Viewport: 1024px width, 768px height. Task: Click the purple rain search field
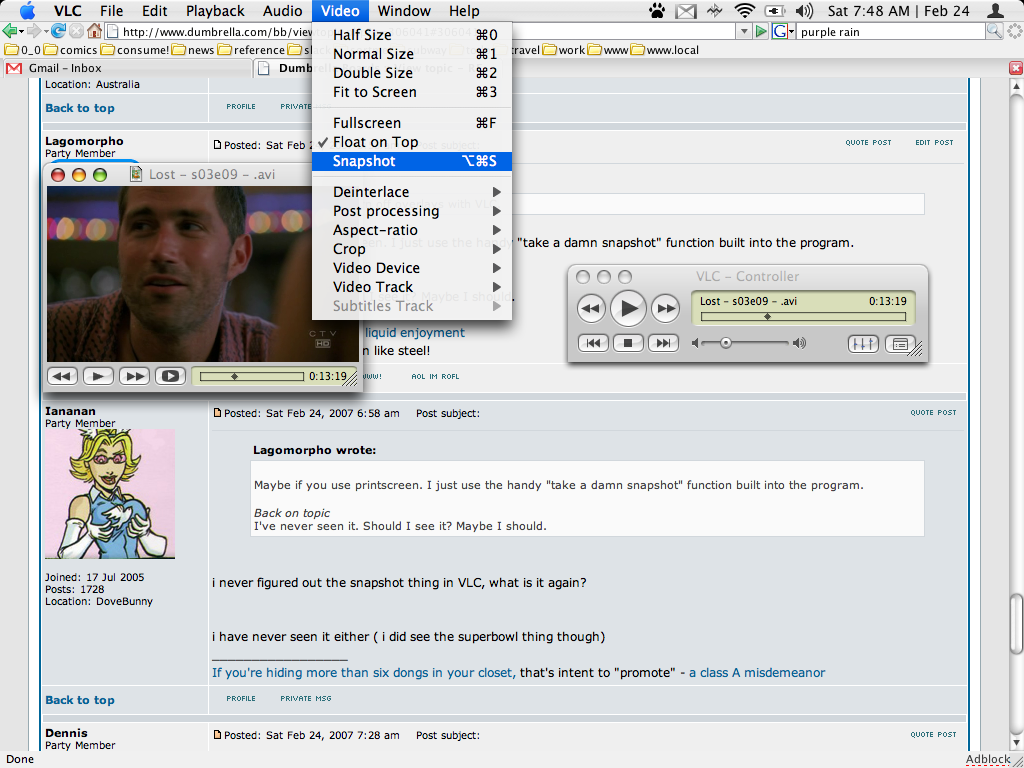890,31
